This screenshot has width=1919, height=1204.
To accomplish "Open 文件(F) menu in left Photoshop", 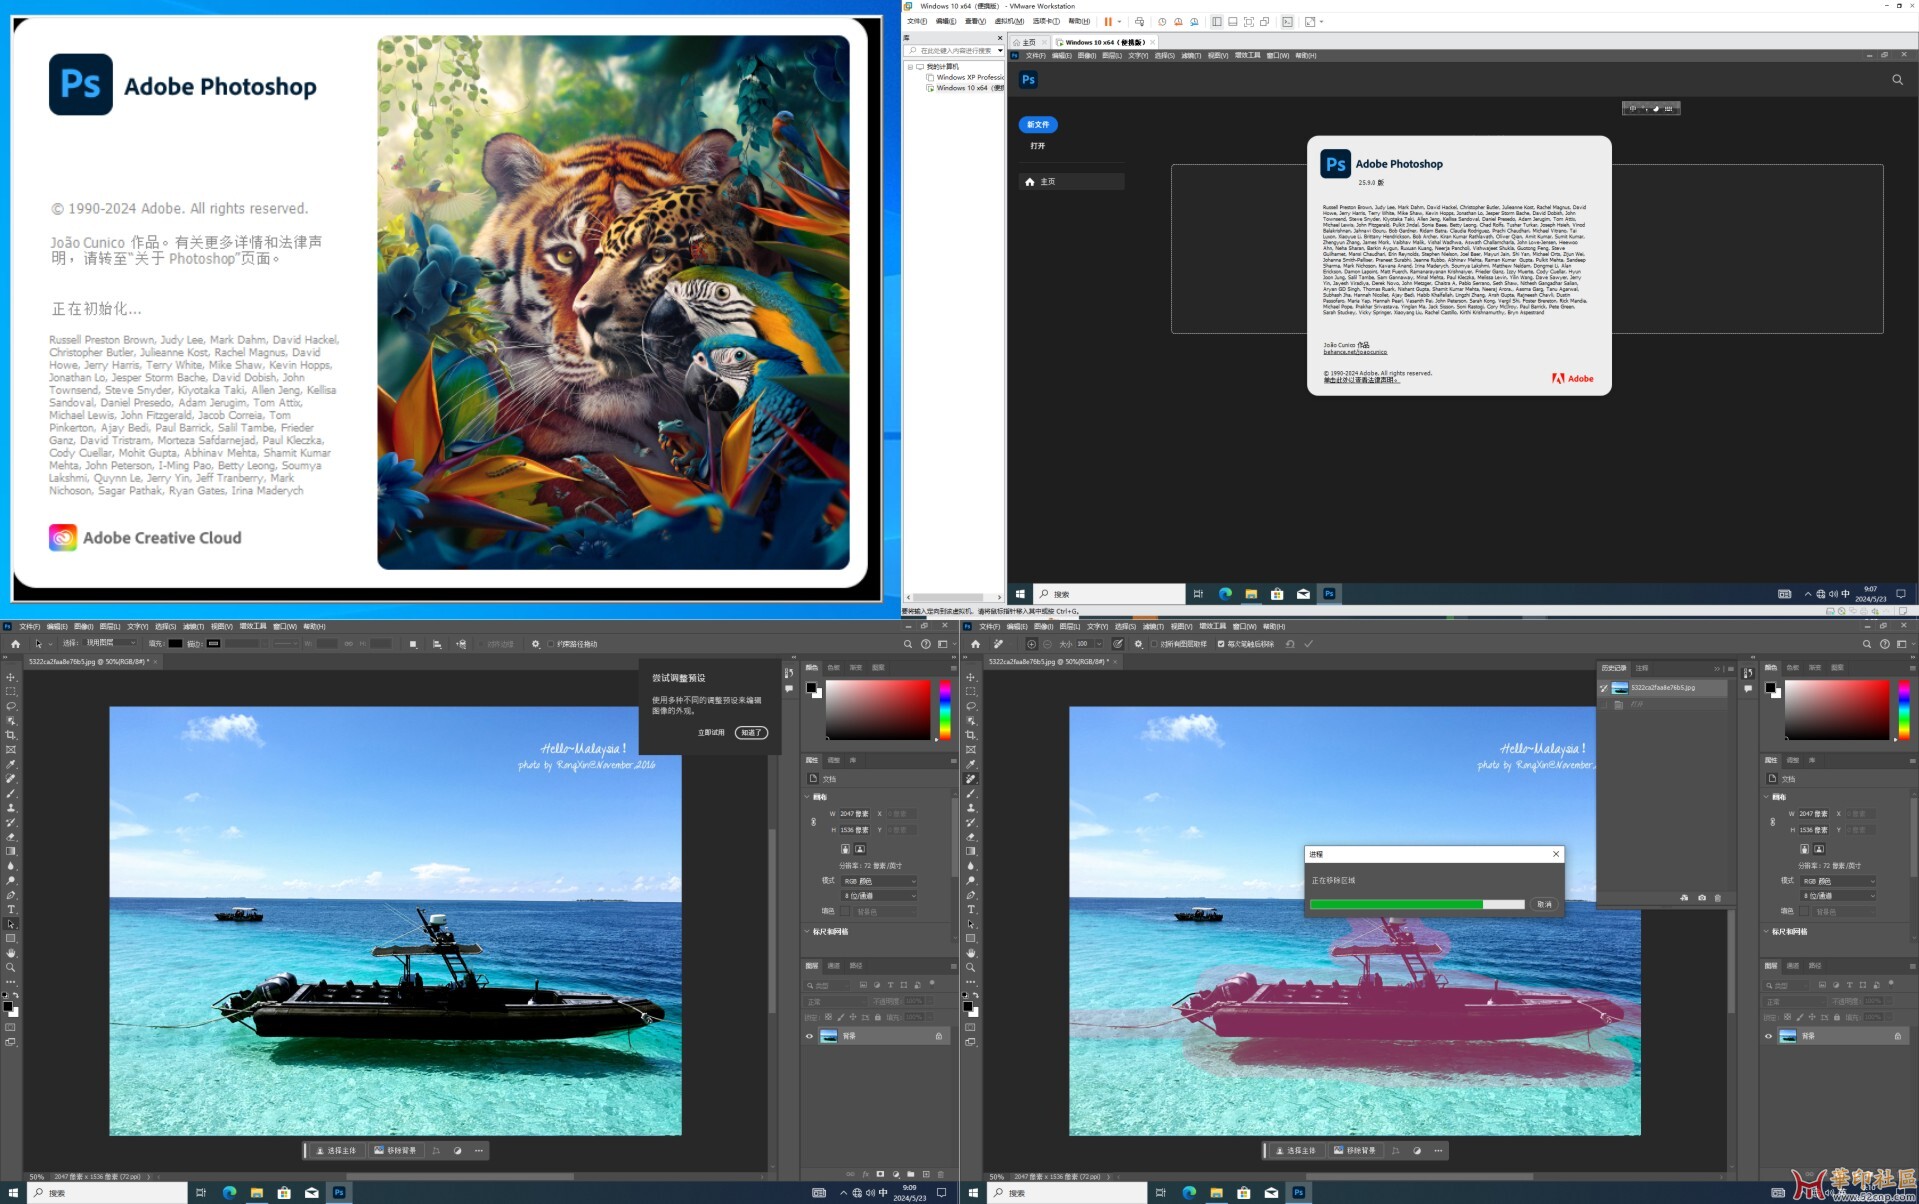I will 30,627.
